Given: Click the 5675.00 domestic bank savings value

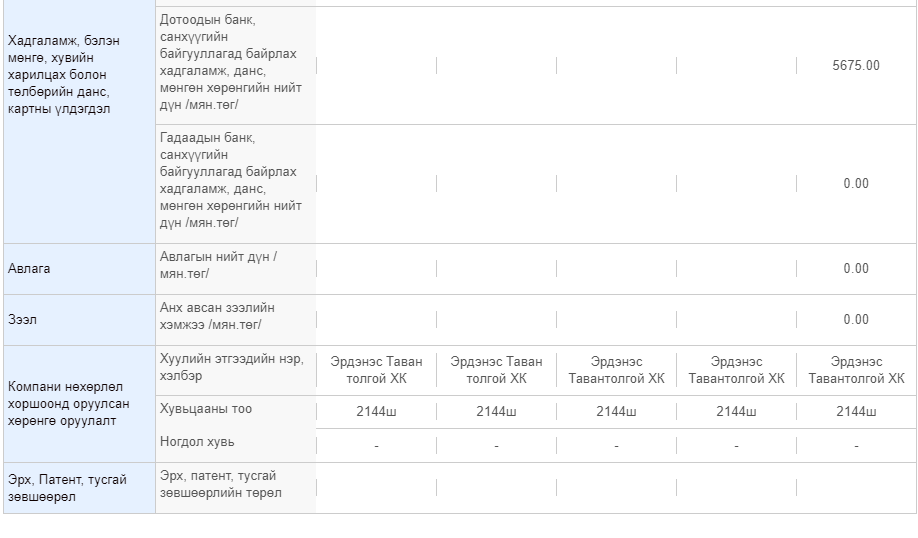Looking at the screenshot, I should pyautogui.click(x=855, y=66).
